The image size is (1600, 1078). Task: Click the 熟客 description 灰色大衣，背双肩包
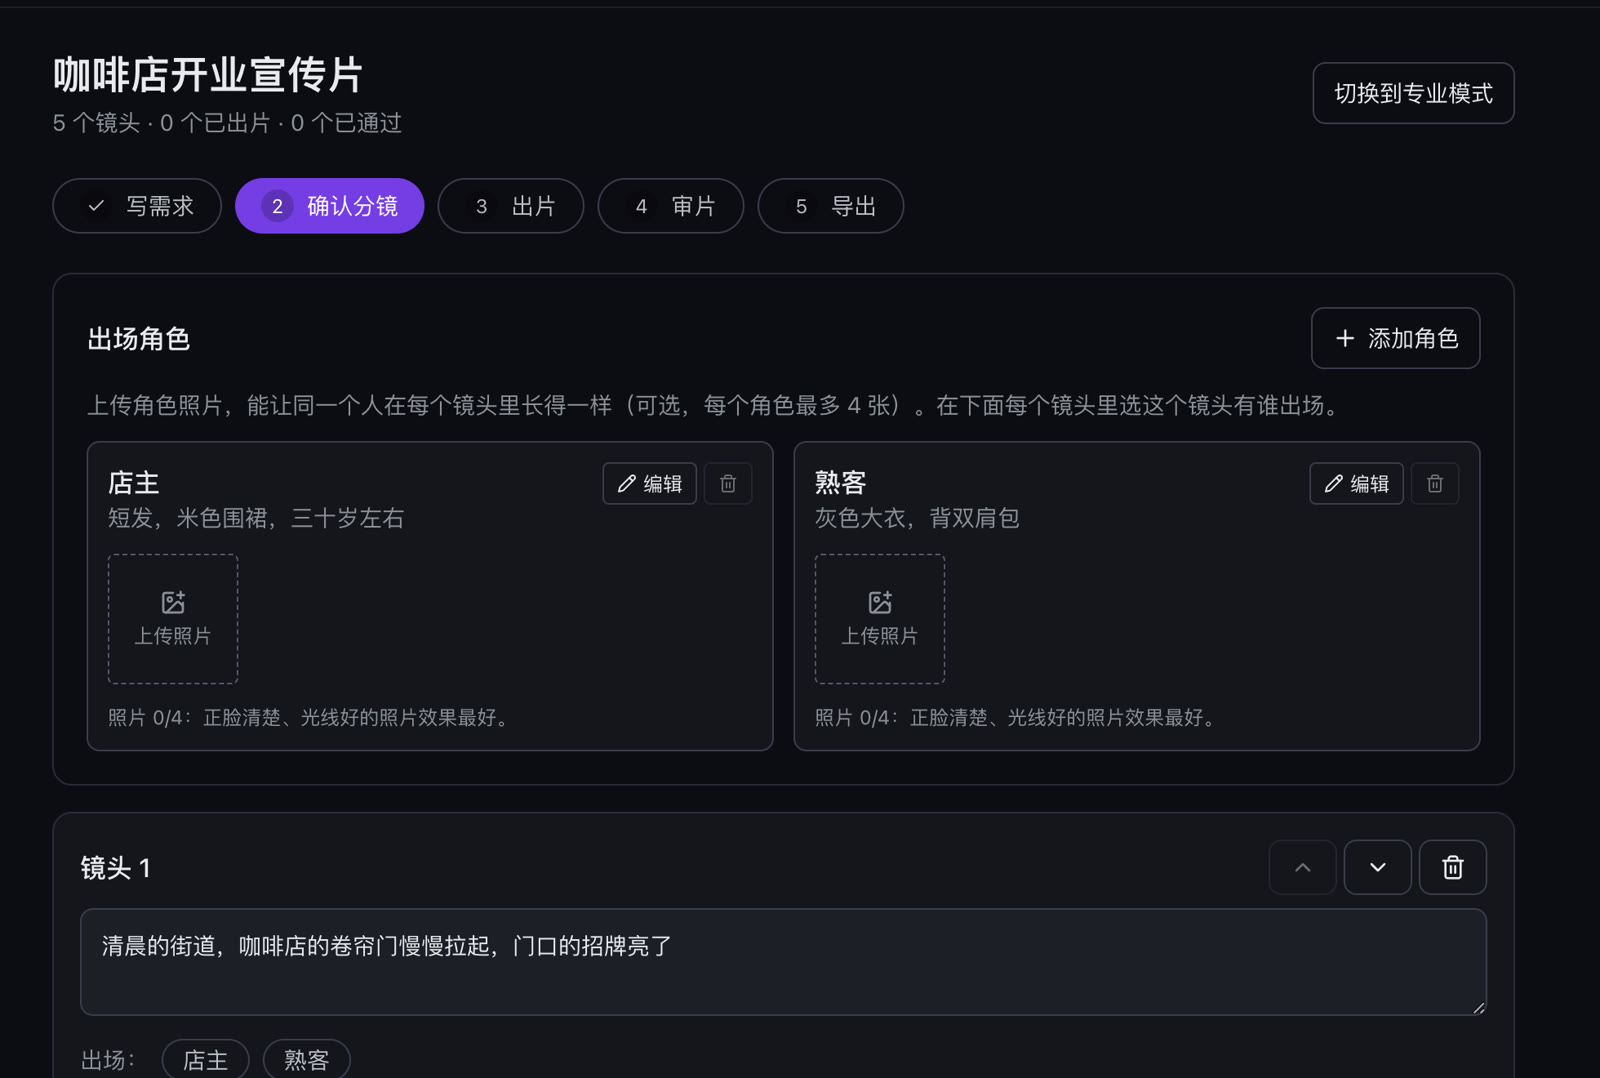[917, 518]
